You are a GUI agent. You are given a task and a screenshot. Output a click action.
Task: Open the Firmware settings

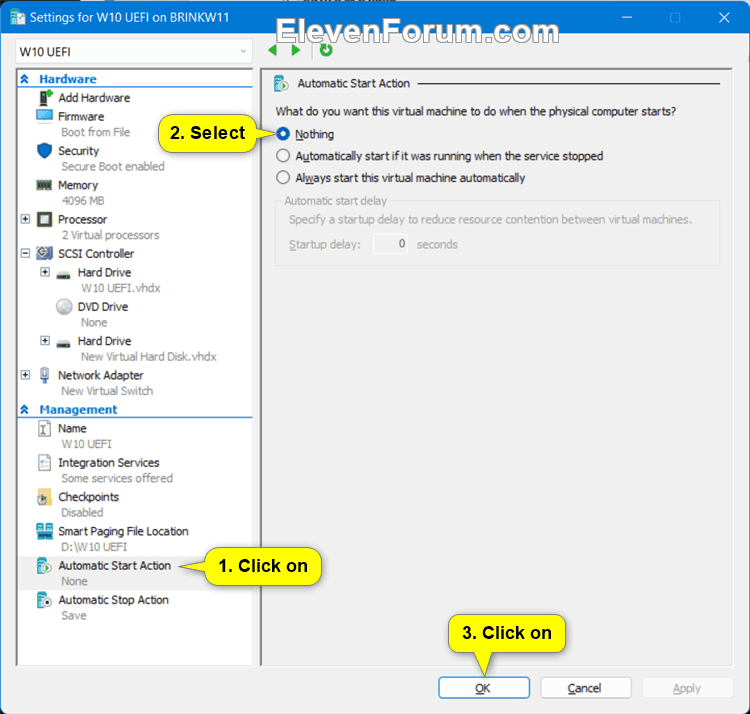(81, 116)
